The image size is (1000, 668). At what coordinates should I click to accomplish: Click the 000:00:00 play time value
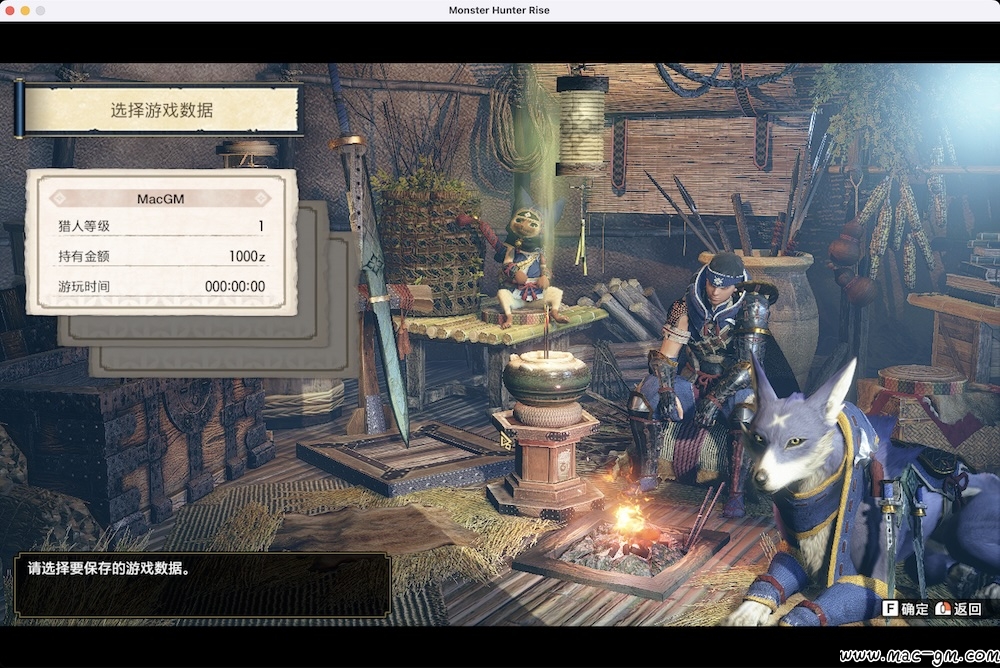(x=235, y=286)
